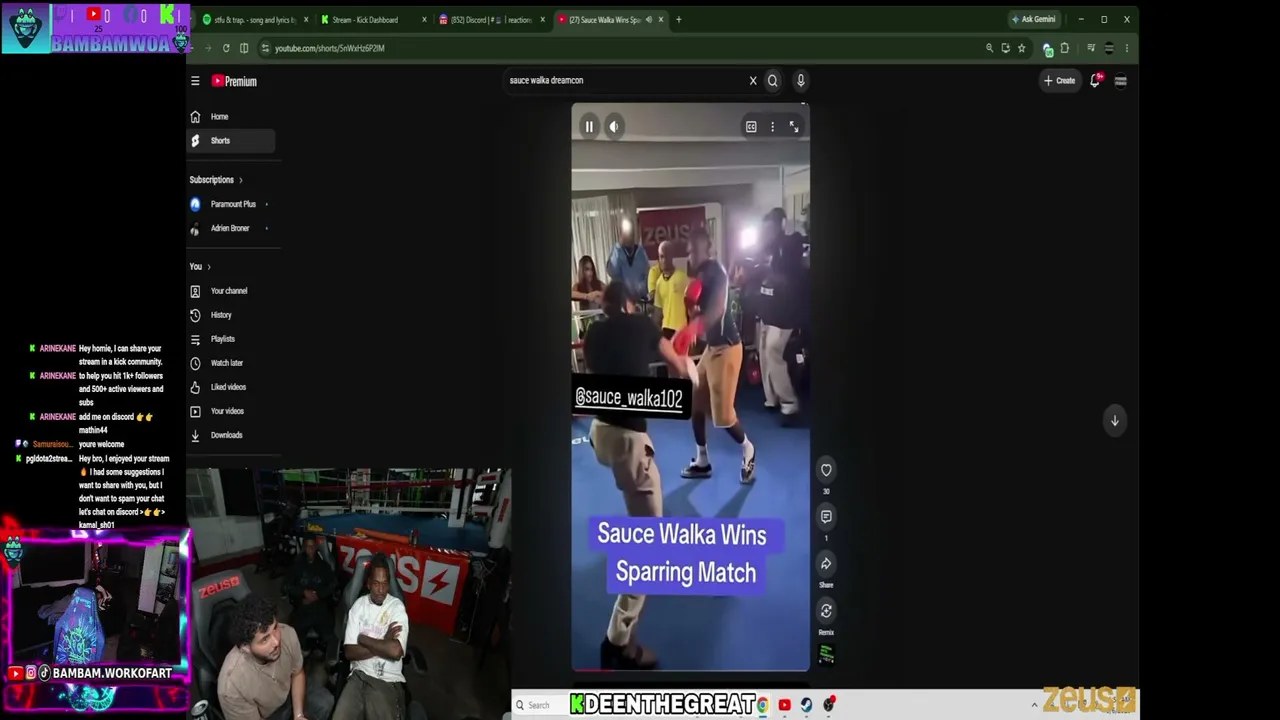Click the browser address bar URL
This screenshot has height=720, width=1280.
pos(330,48)
